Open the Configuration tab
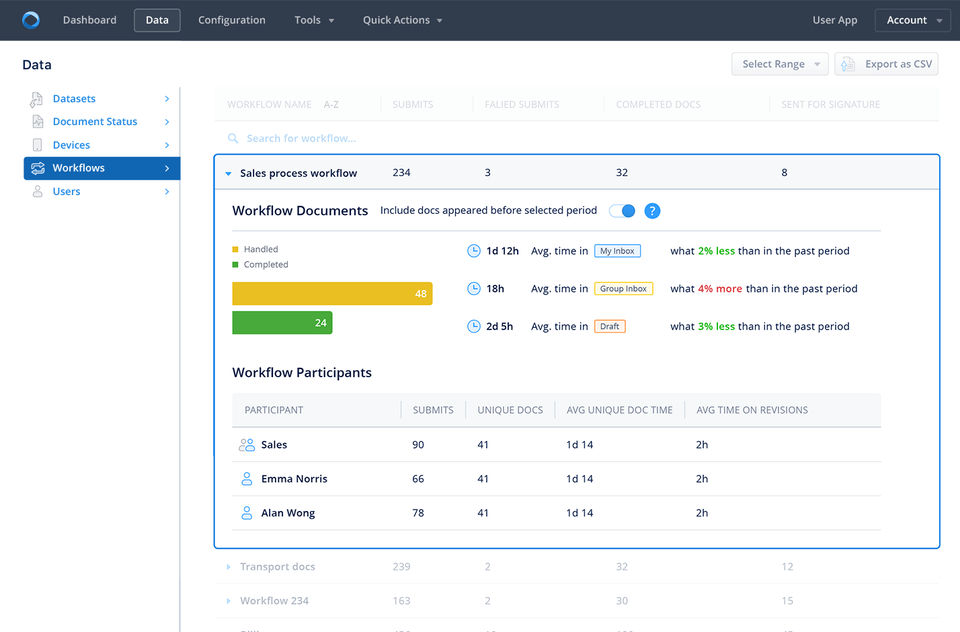This screenshot has height=632, width=960. 231,20
